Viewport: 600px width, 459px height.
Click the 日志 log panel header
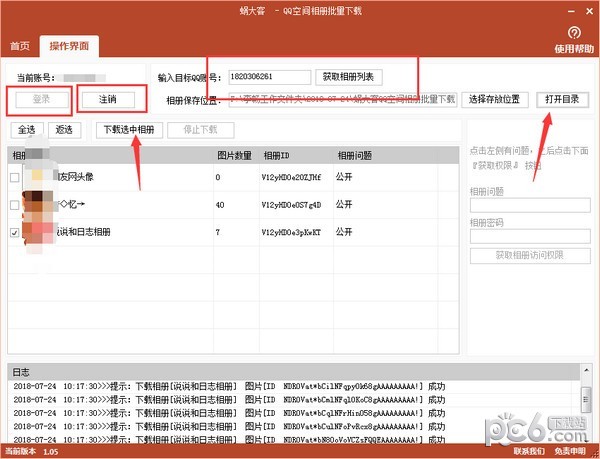tap(294, 372)
